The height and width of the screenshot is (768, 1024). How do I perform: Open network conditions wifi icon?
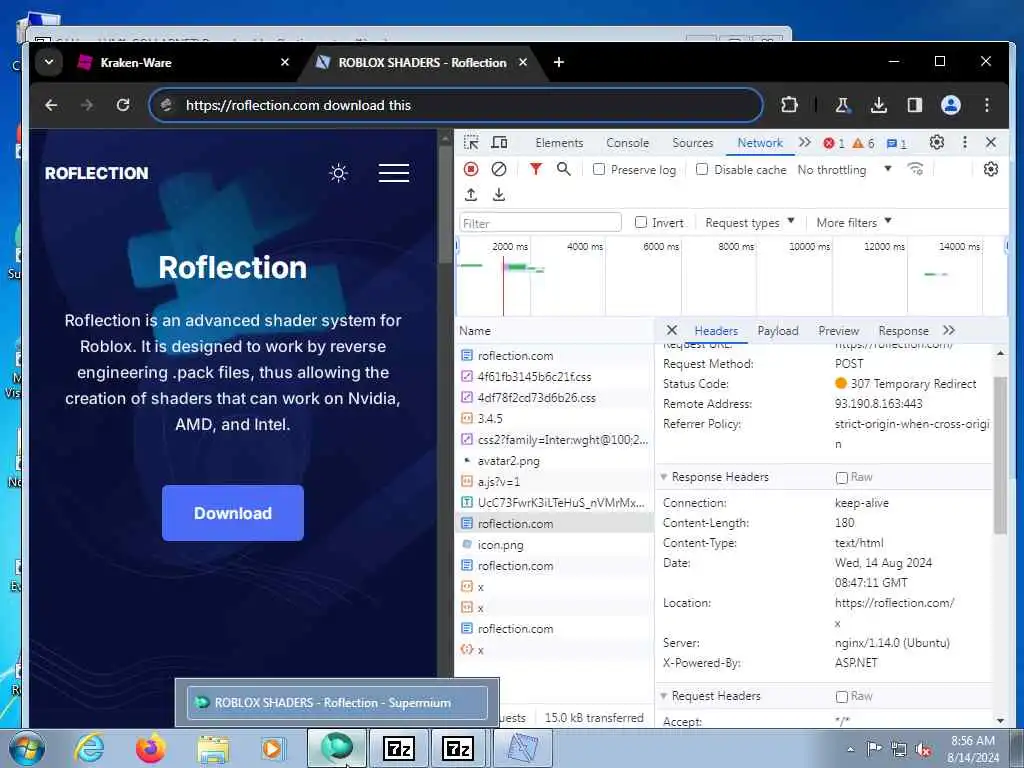[916, 169]
